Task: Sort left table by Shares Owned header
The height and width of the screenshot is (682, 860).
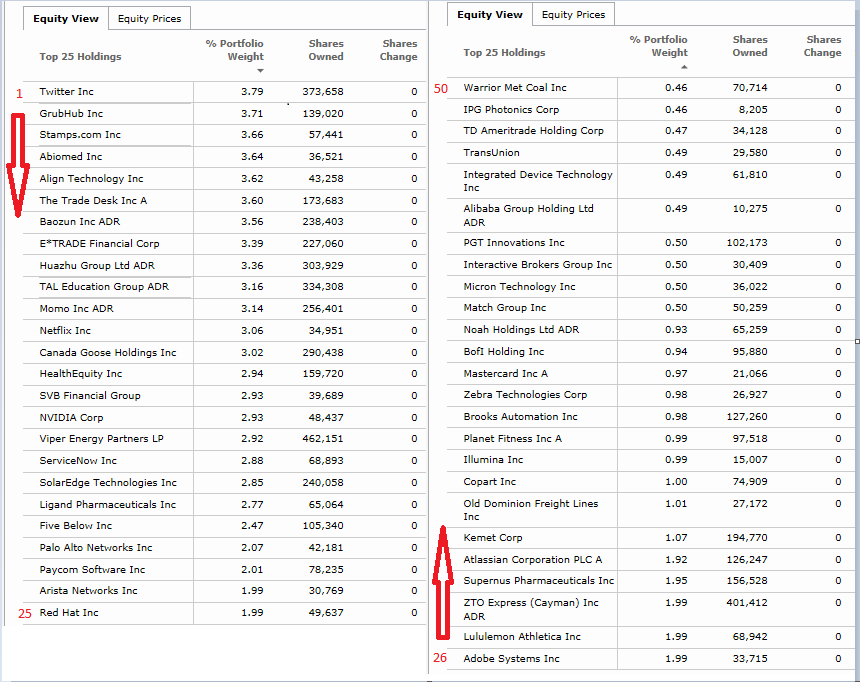Action: (x=325, y=50)
